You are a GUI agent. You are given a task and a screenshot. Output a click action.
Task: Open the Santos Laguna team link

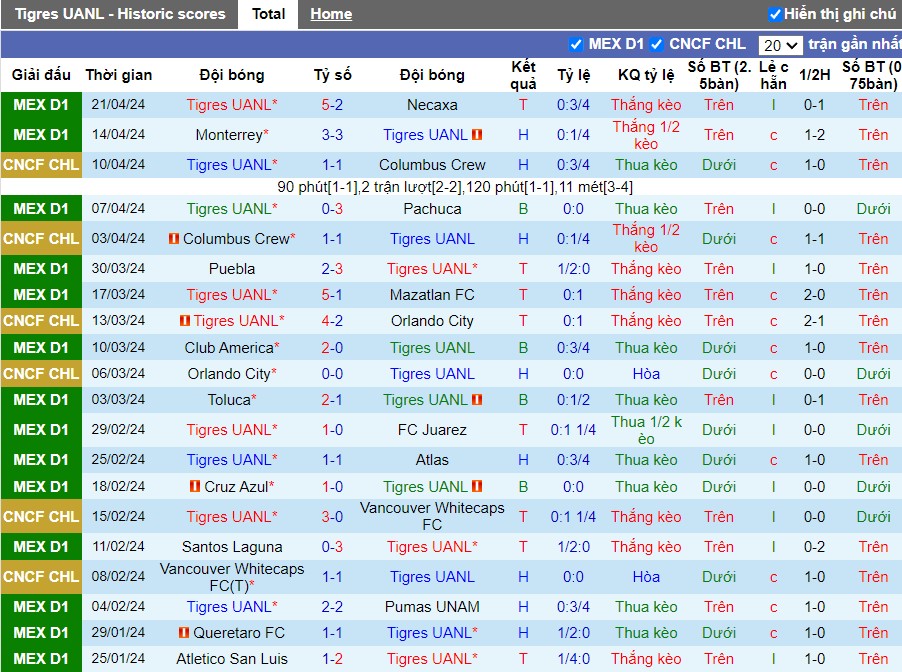(232, 547)
